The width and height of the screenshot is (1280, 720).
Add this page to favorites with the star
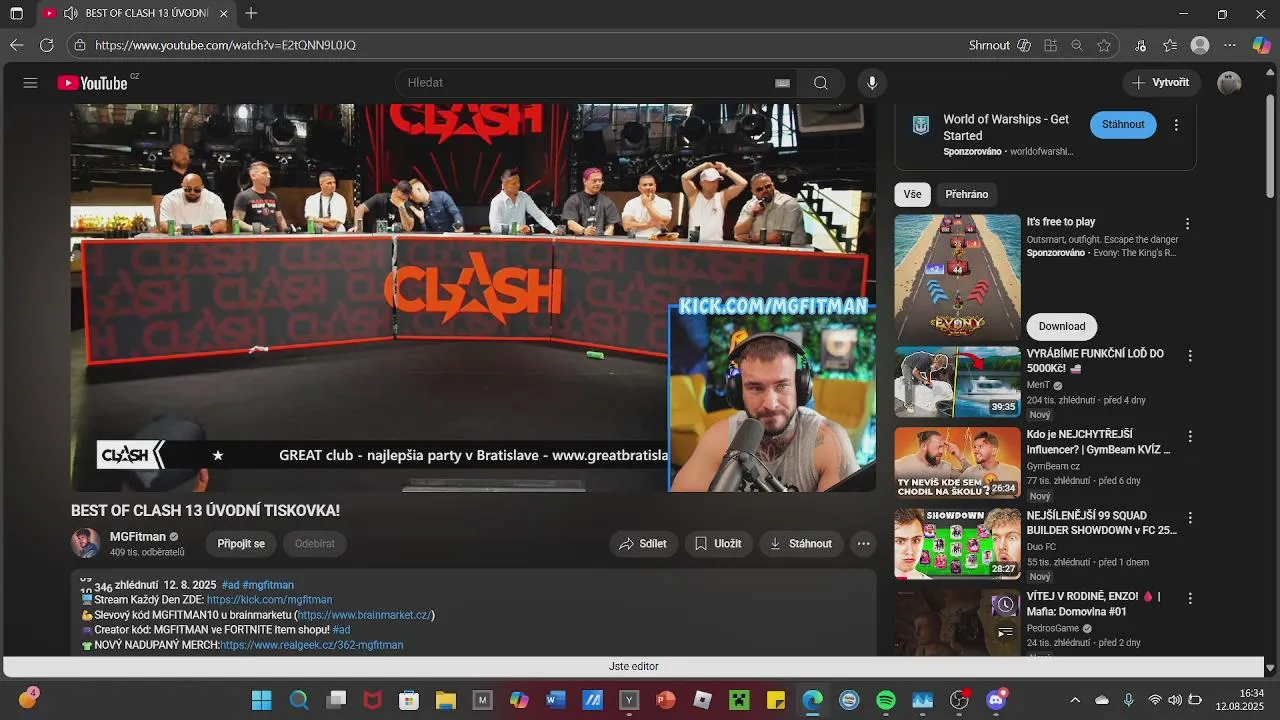(1104, 45)
